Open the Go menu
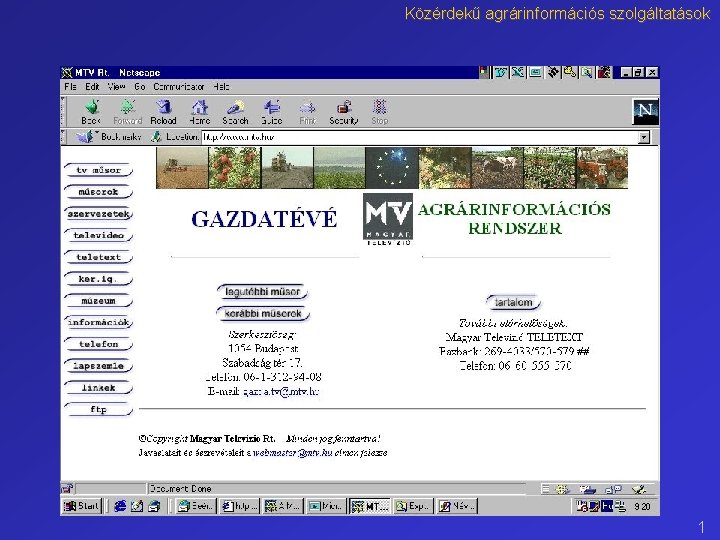The width and height of the screenshot is (720, 540). (x=140, y=86)
